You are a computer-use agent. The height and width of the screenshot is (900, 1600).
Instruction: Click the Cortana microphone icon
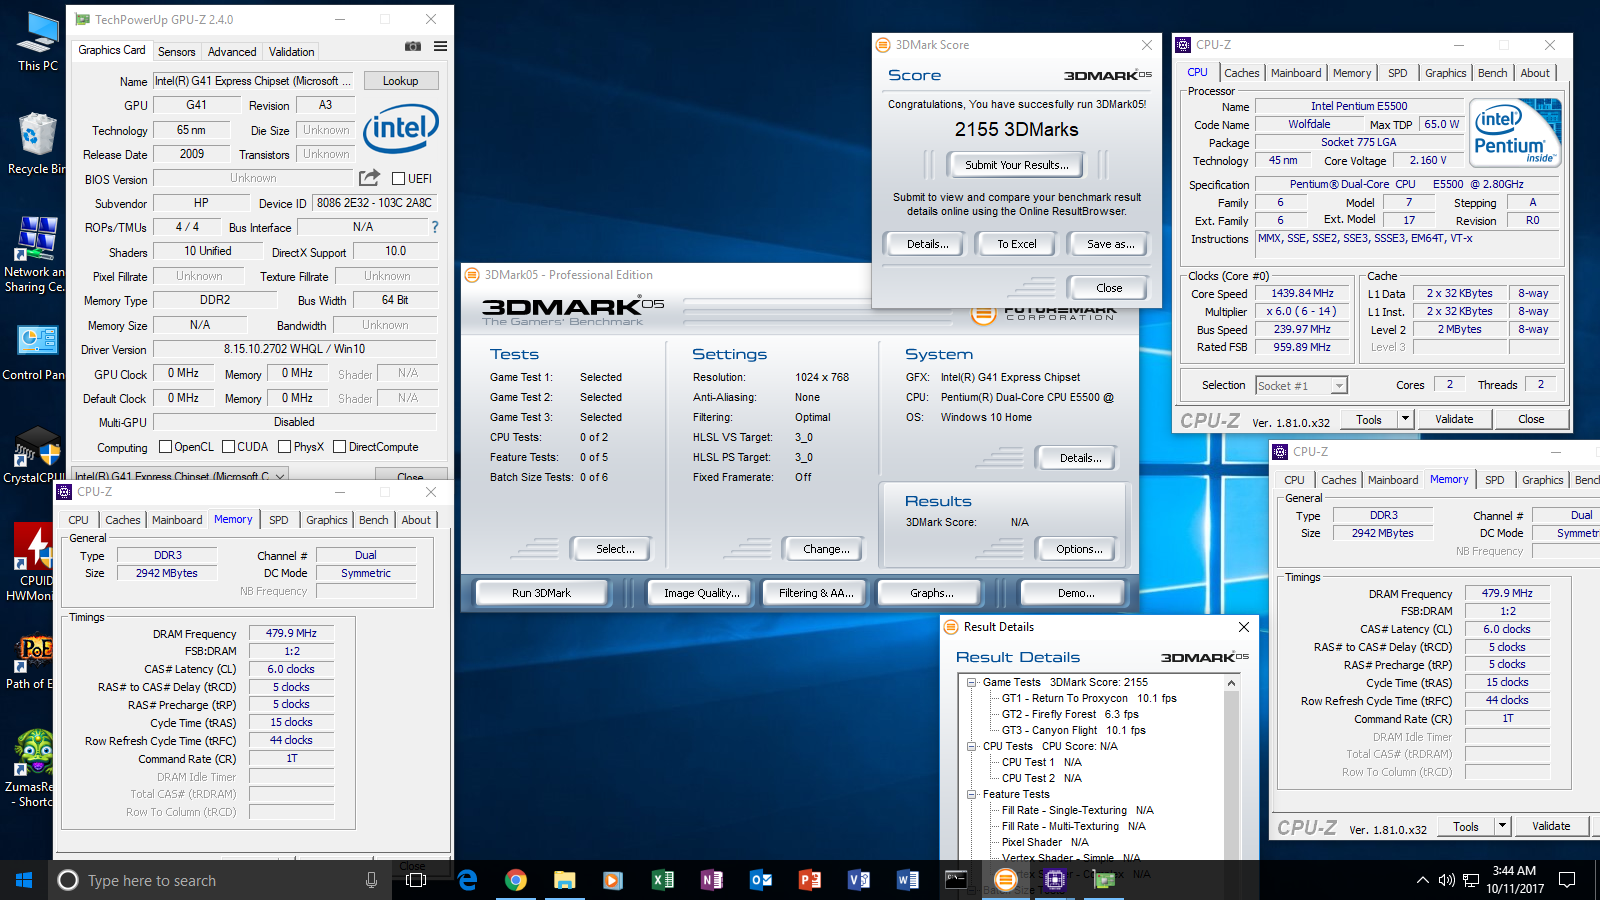click(371, 880)
